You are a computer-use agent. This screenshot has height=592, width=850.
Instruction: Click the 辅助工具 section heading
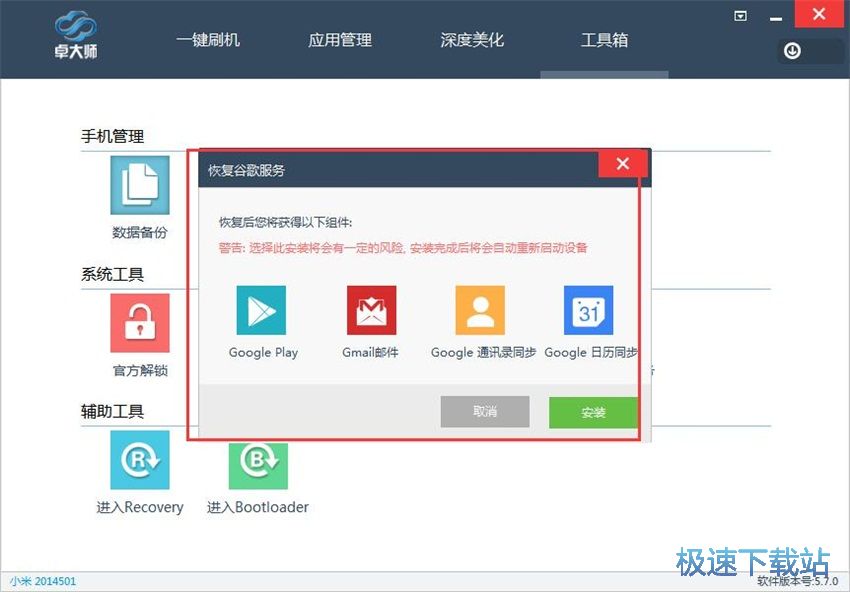pyautogui.click(x=112, y=411)
